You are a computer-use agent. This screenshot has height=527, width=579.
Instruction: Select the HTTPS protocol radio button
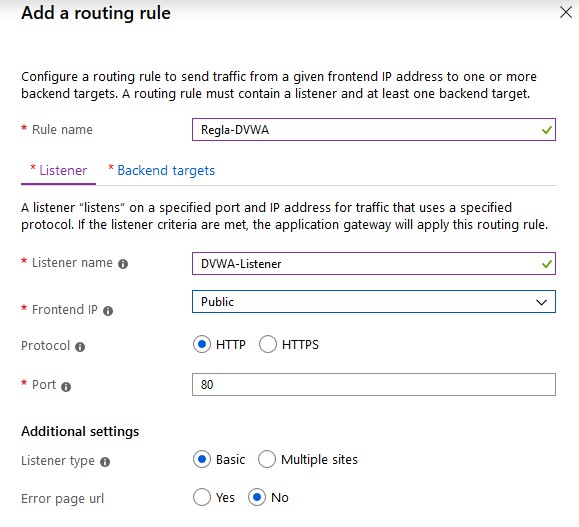268,344
